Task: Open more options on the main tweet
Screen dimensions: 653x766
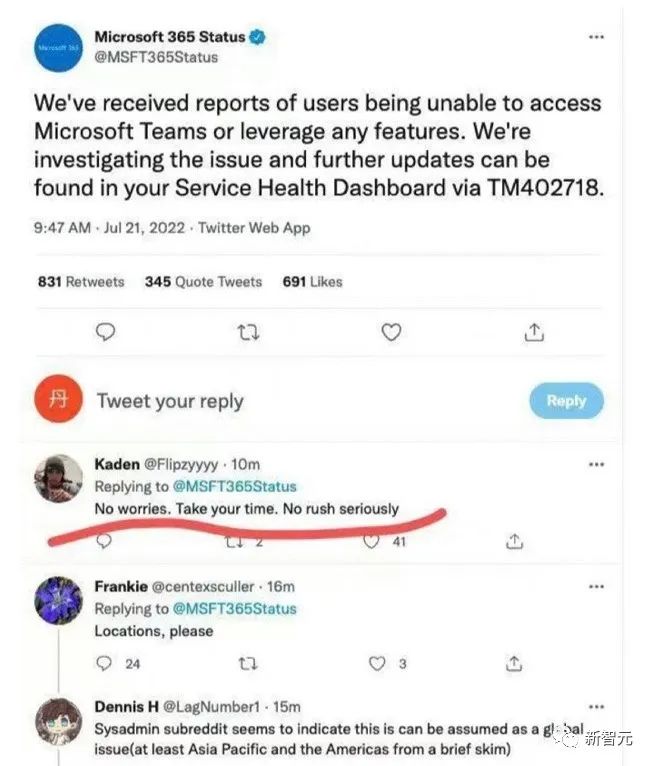Action: 596,38
